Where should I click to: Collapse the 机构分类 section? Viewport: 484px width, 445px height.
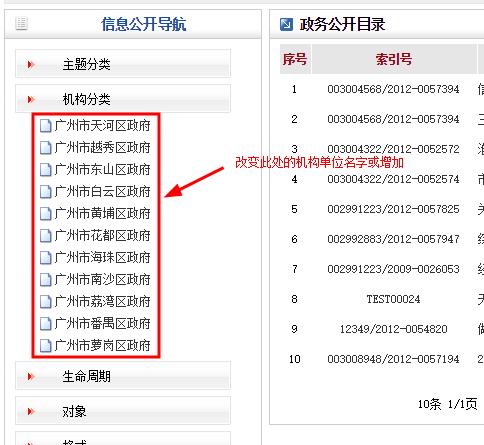(x=123, y=99)
